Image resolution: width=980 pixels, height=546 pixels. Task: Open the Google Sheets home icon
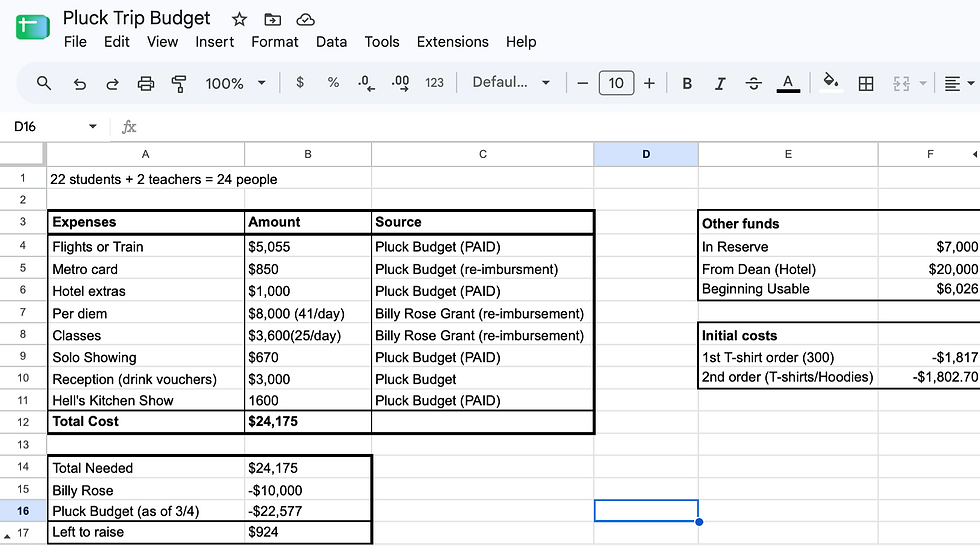(x=32, y=27)
